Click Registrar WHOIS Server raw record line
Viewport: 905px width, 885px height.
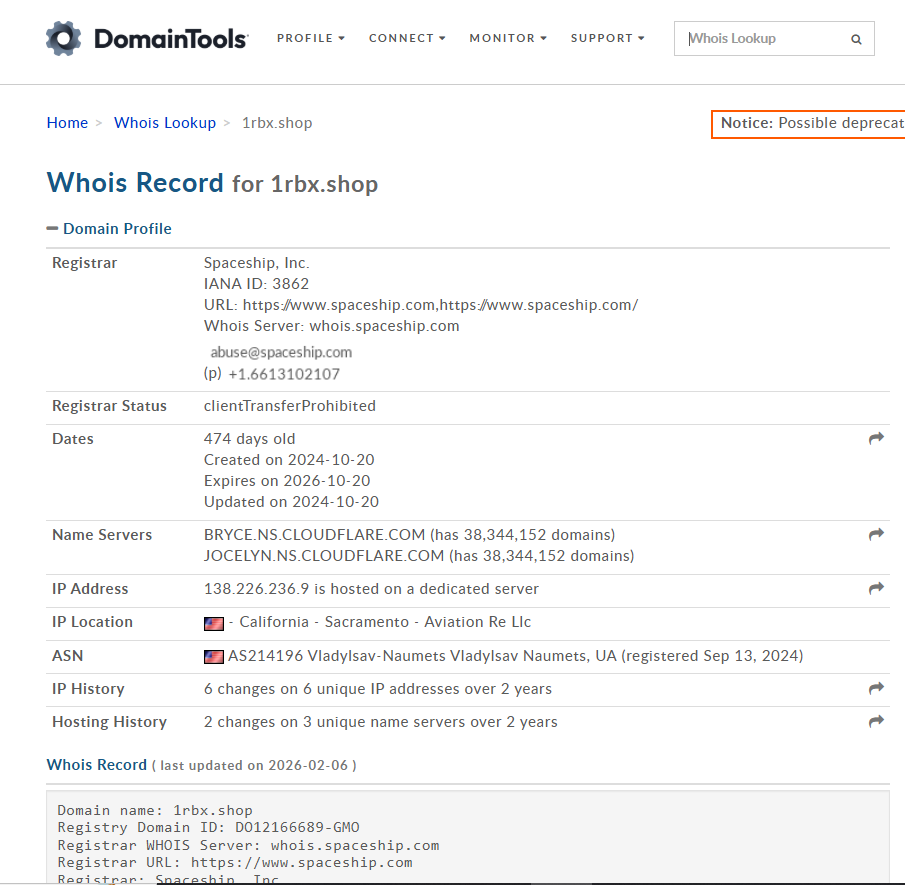point(248,845)
